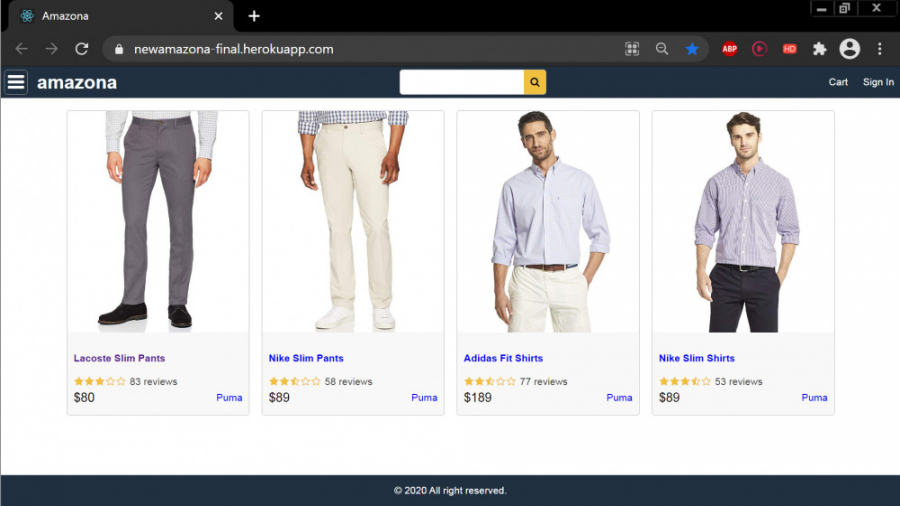Click the 77 reviews star rating
Viewport: 900px width, 506px height.
[515, 382]
